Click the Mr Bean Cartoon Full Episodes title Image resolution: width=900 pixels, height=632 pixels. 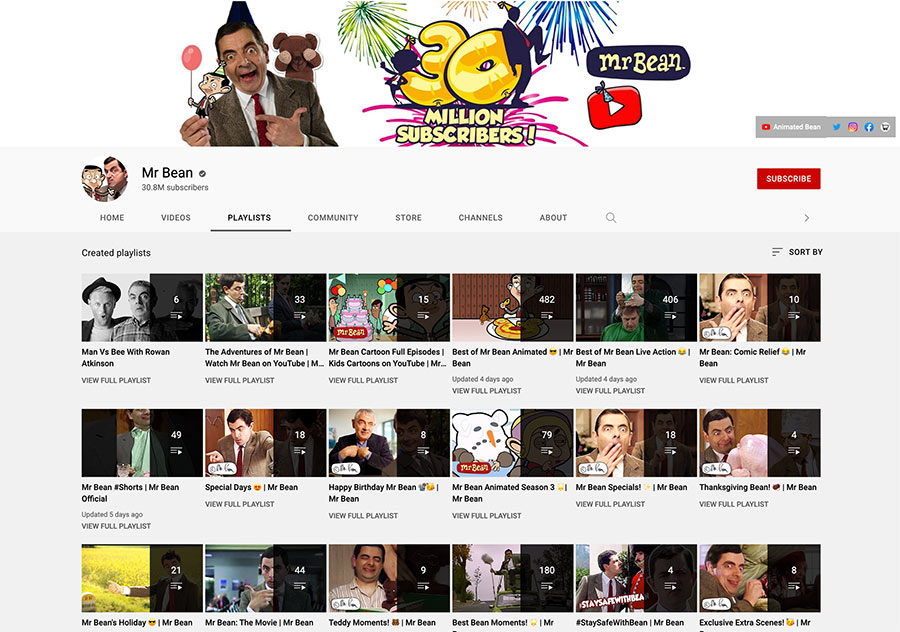click(388, 358)
